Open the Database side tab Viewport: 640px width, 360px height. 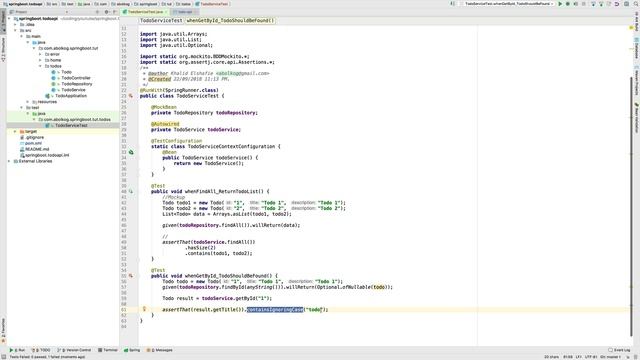pos(637,48)
